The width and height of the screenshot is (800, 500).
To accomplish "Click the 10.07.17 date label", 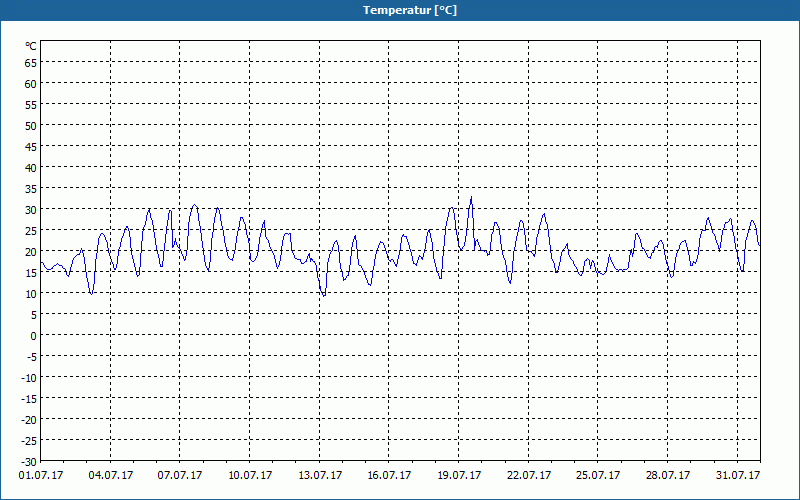I will [250, 476].
